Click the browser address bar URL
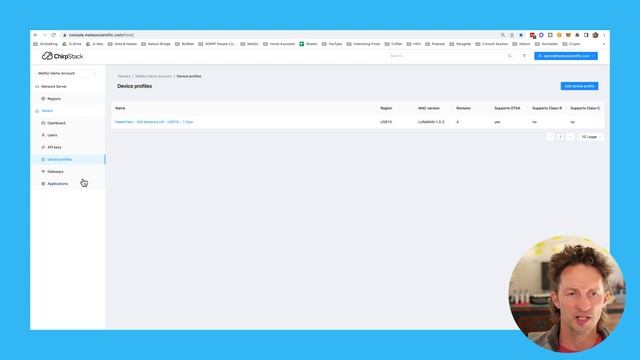Screen dimensions: 640x360 click(x=101, y=35)
